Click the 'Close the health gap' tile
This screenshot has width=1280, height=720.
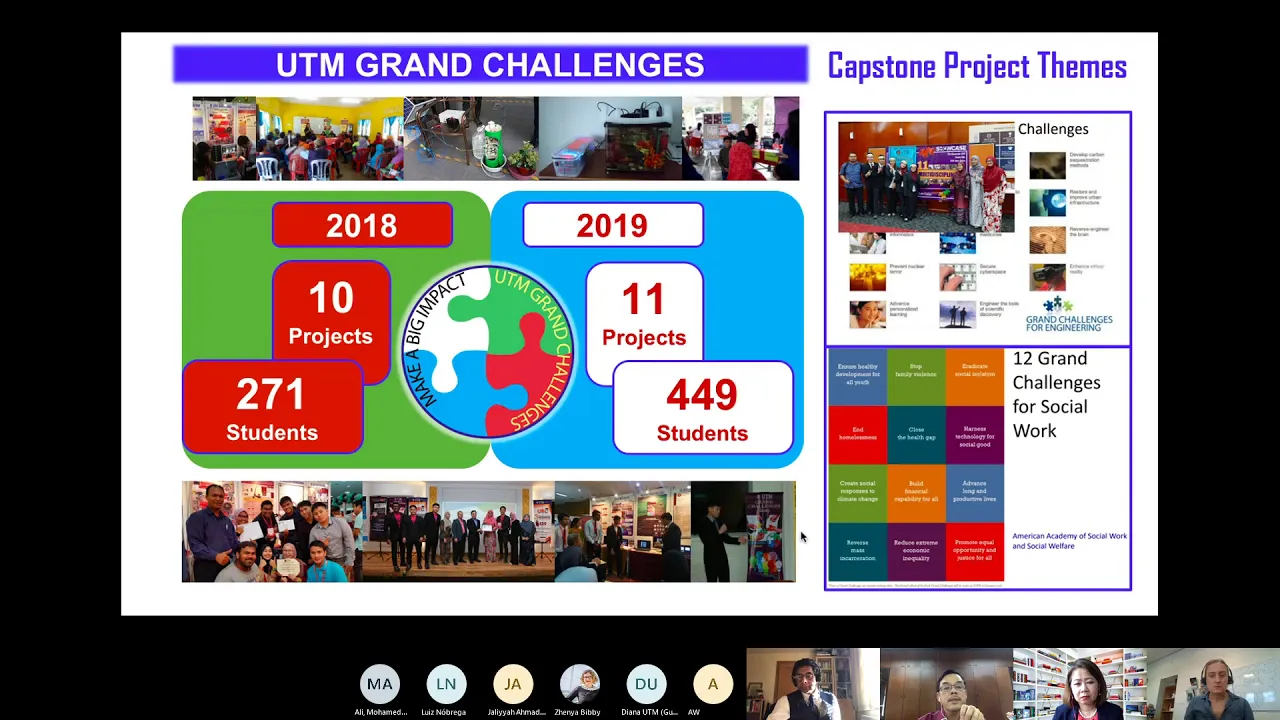pos(915,434)
